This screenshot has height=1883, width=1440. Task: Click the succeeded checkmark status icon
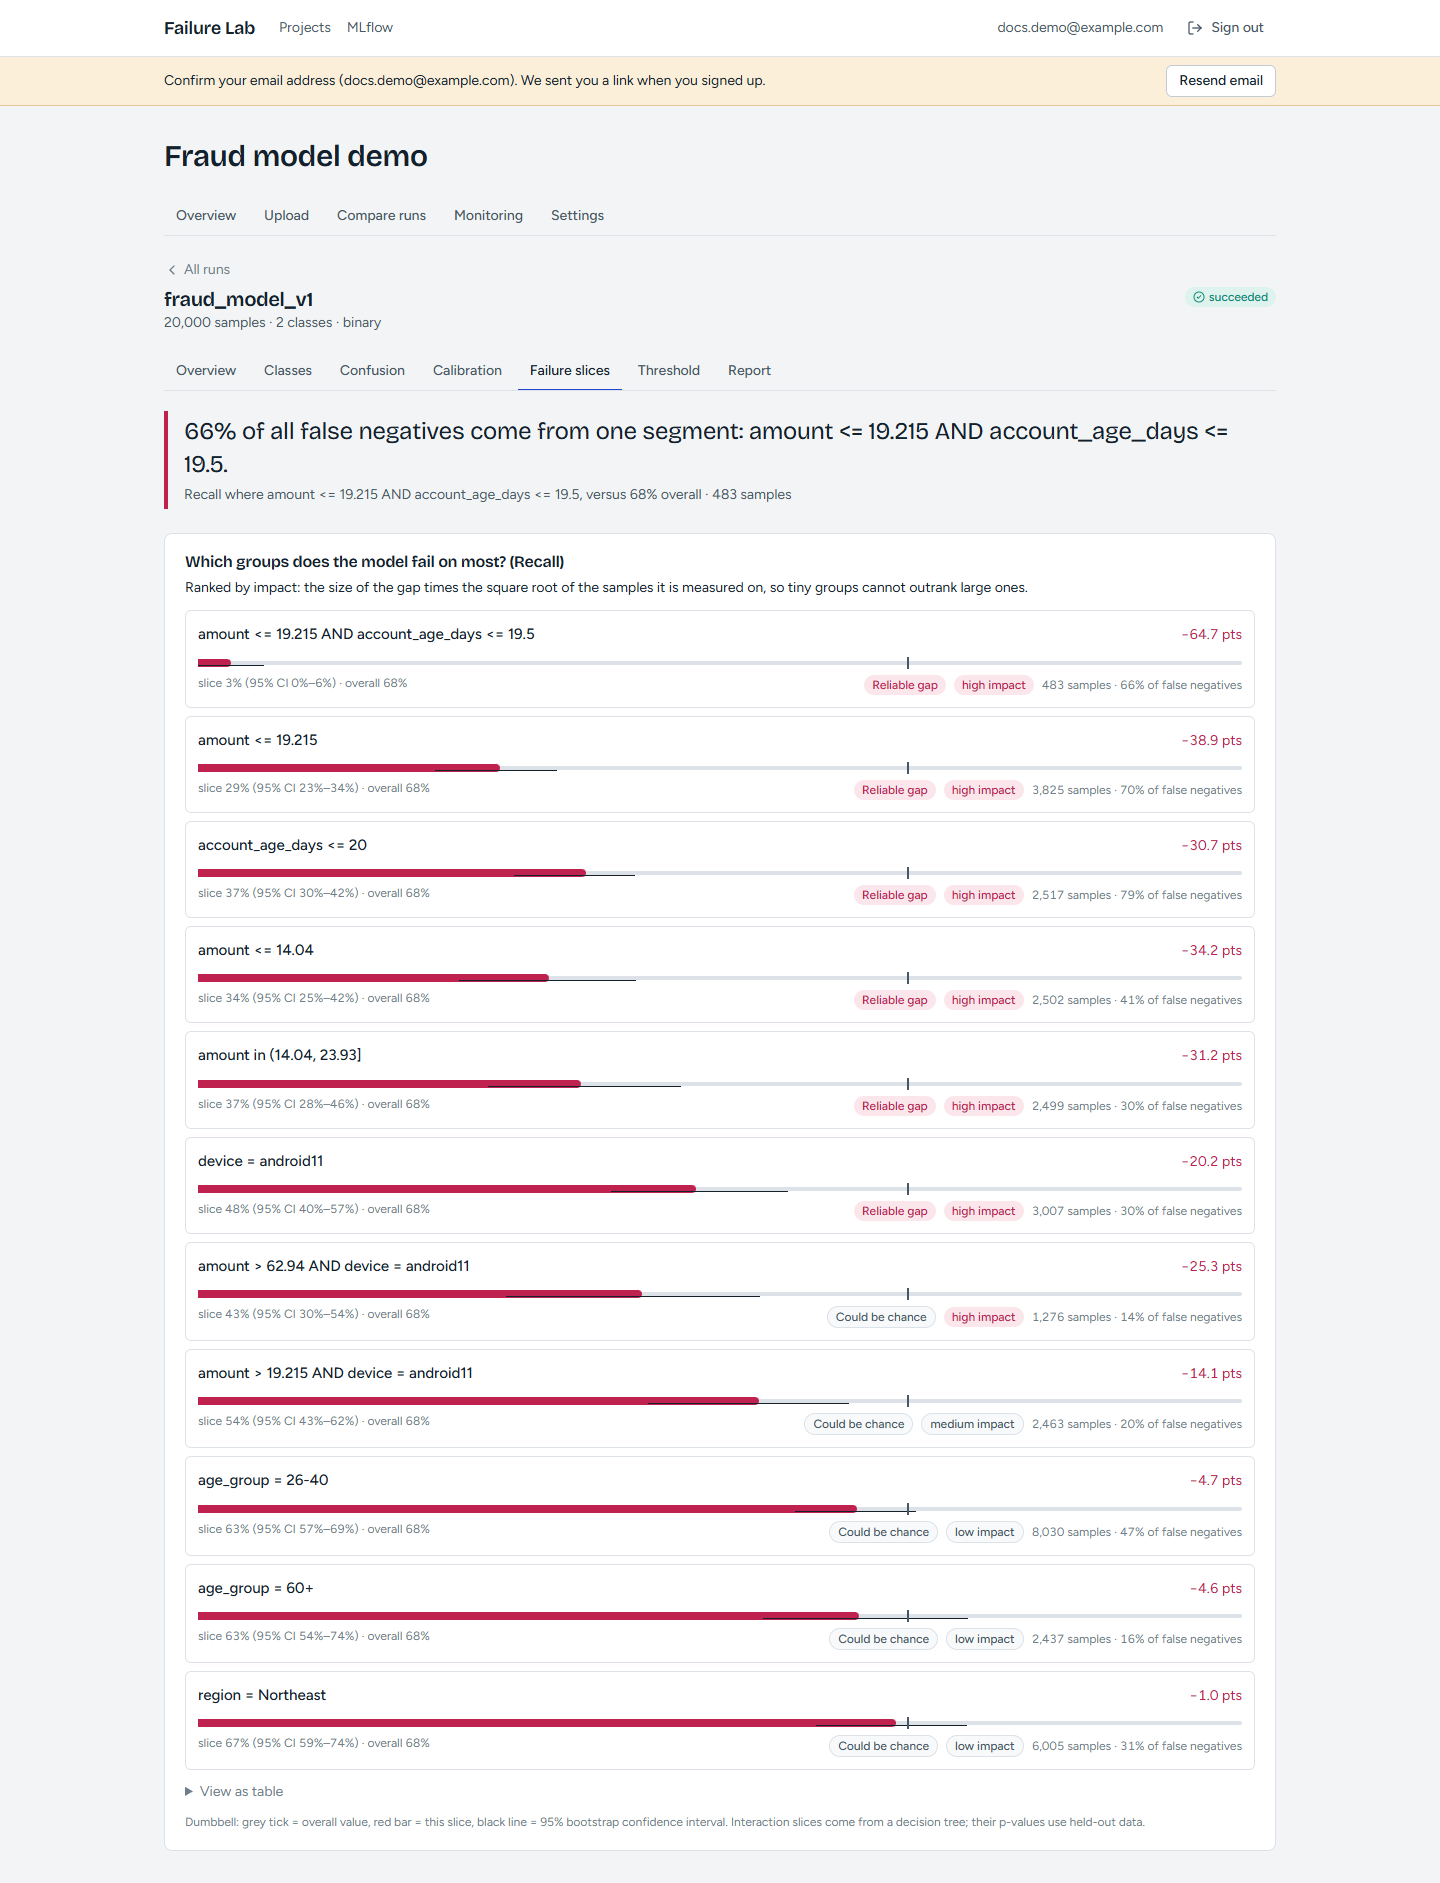click(x=1198, y=297)
